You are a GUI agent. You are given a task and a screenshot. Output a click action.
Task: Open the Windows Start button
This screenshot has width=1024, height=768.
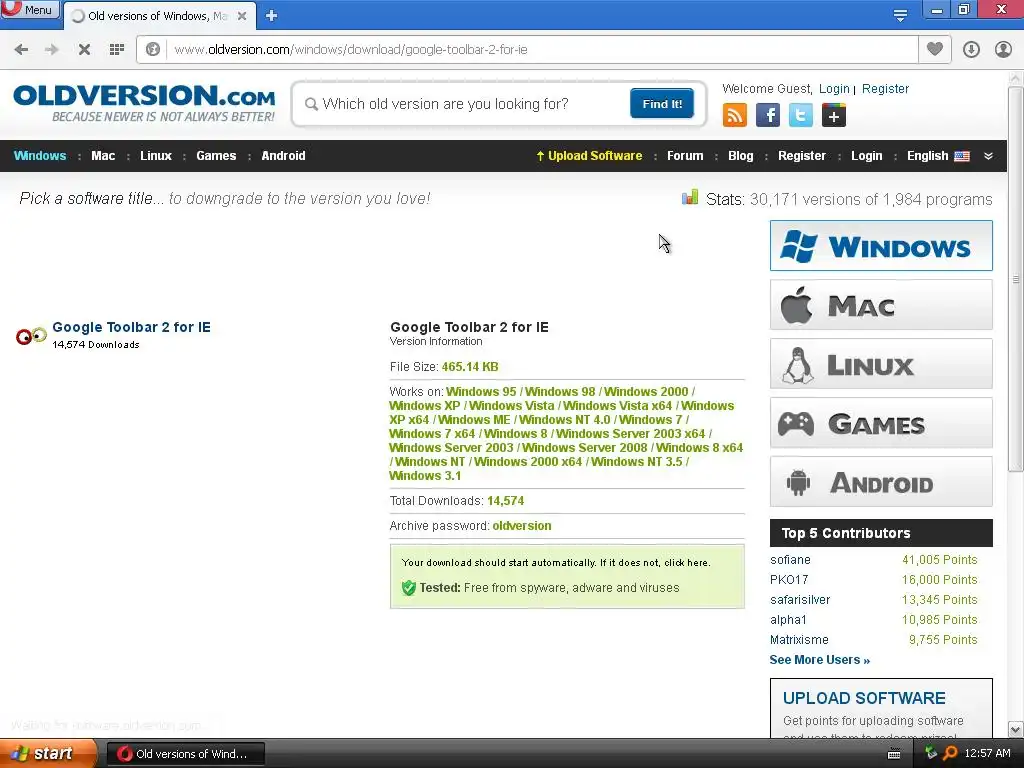[48, 754]
